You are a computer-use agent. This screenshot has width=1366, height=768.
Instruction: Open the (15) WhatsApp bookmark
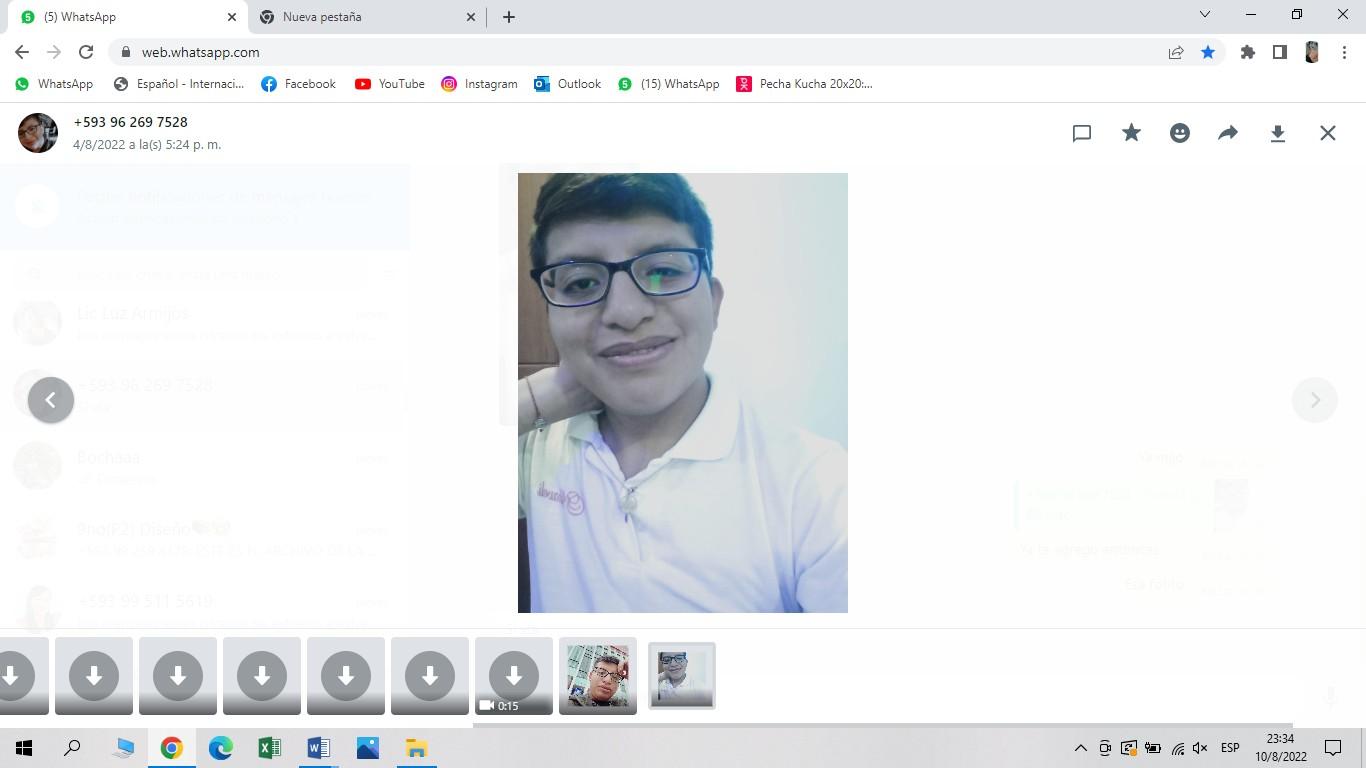click(669, 84)
